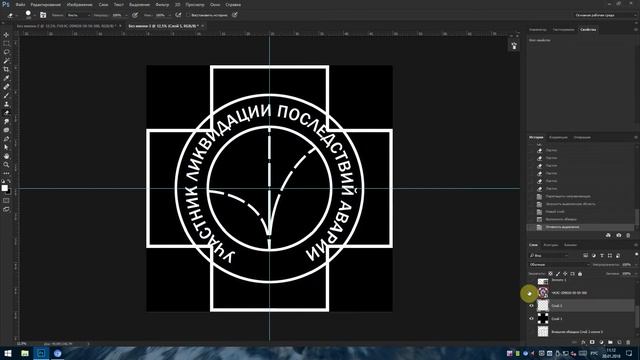The height and width of the screenshot is (360, 640).
Task: Open the eraser opacity slider dropdown
Action: [x=126, y=15]
